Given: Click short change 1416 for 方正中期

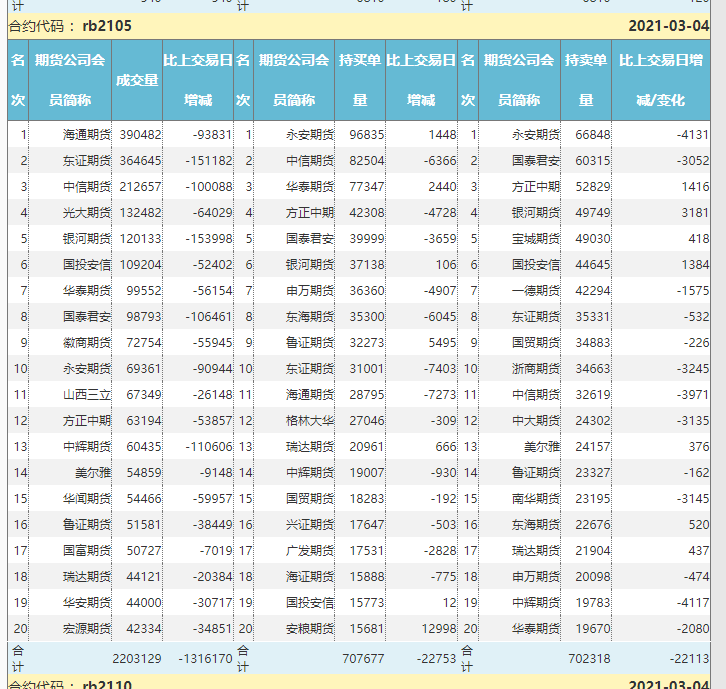Looking at the screenshot, I should click(695, 187).
